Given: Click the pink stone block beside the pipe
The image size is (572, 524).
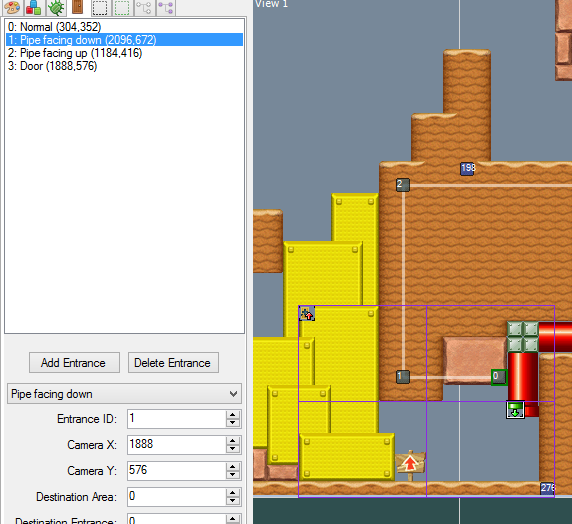Looking at the screenshot, I should point(475,360).
